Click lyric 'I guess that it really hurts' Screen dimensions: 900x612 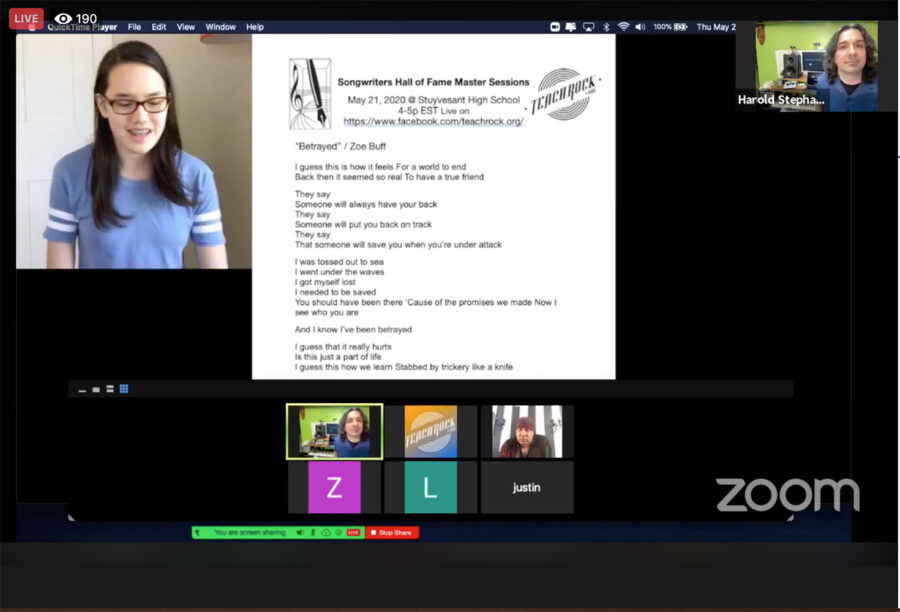click(343, 347)
